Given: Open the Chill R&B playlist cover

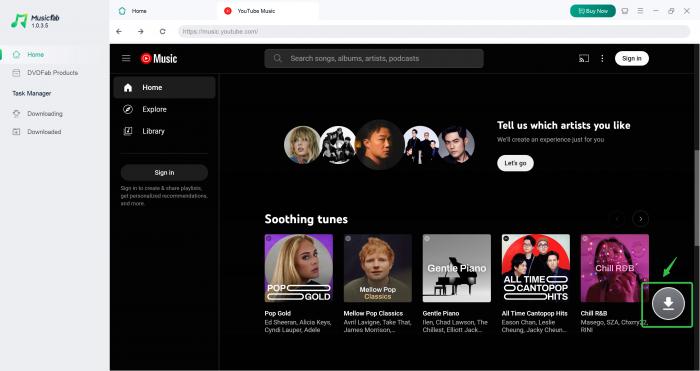Looking at the screenshot, I should tap(615, 268).
